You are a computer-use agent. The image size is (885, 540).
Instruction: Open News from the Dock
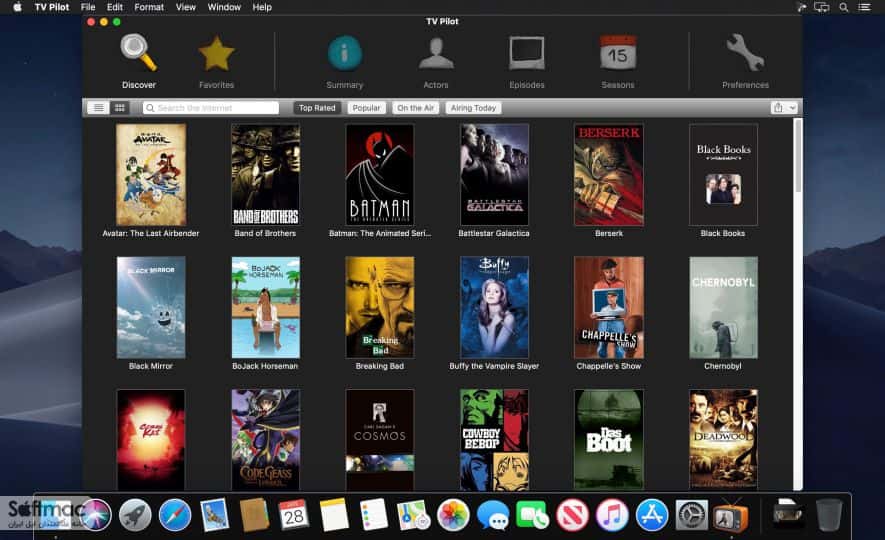(x=572, y=515)
